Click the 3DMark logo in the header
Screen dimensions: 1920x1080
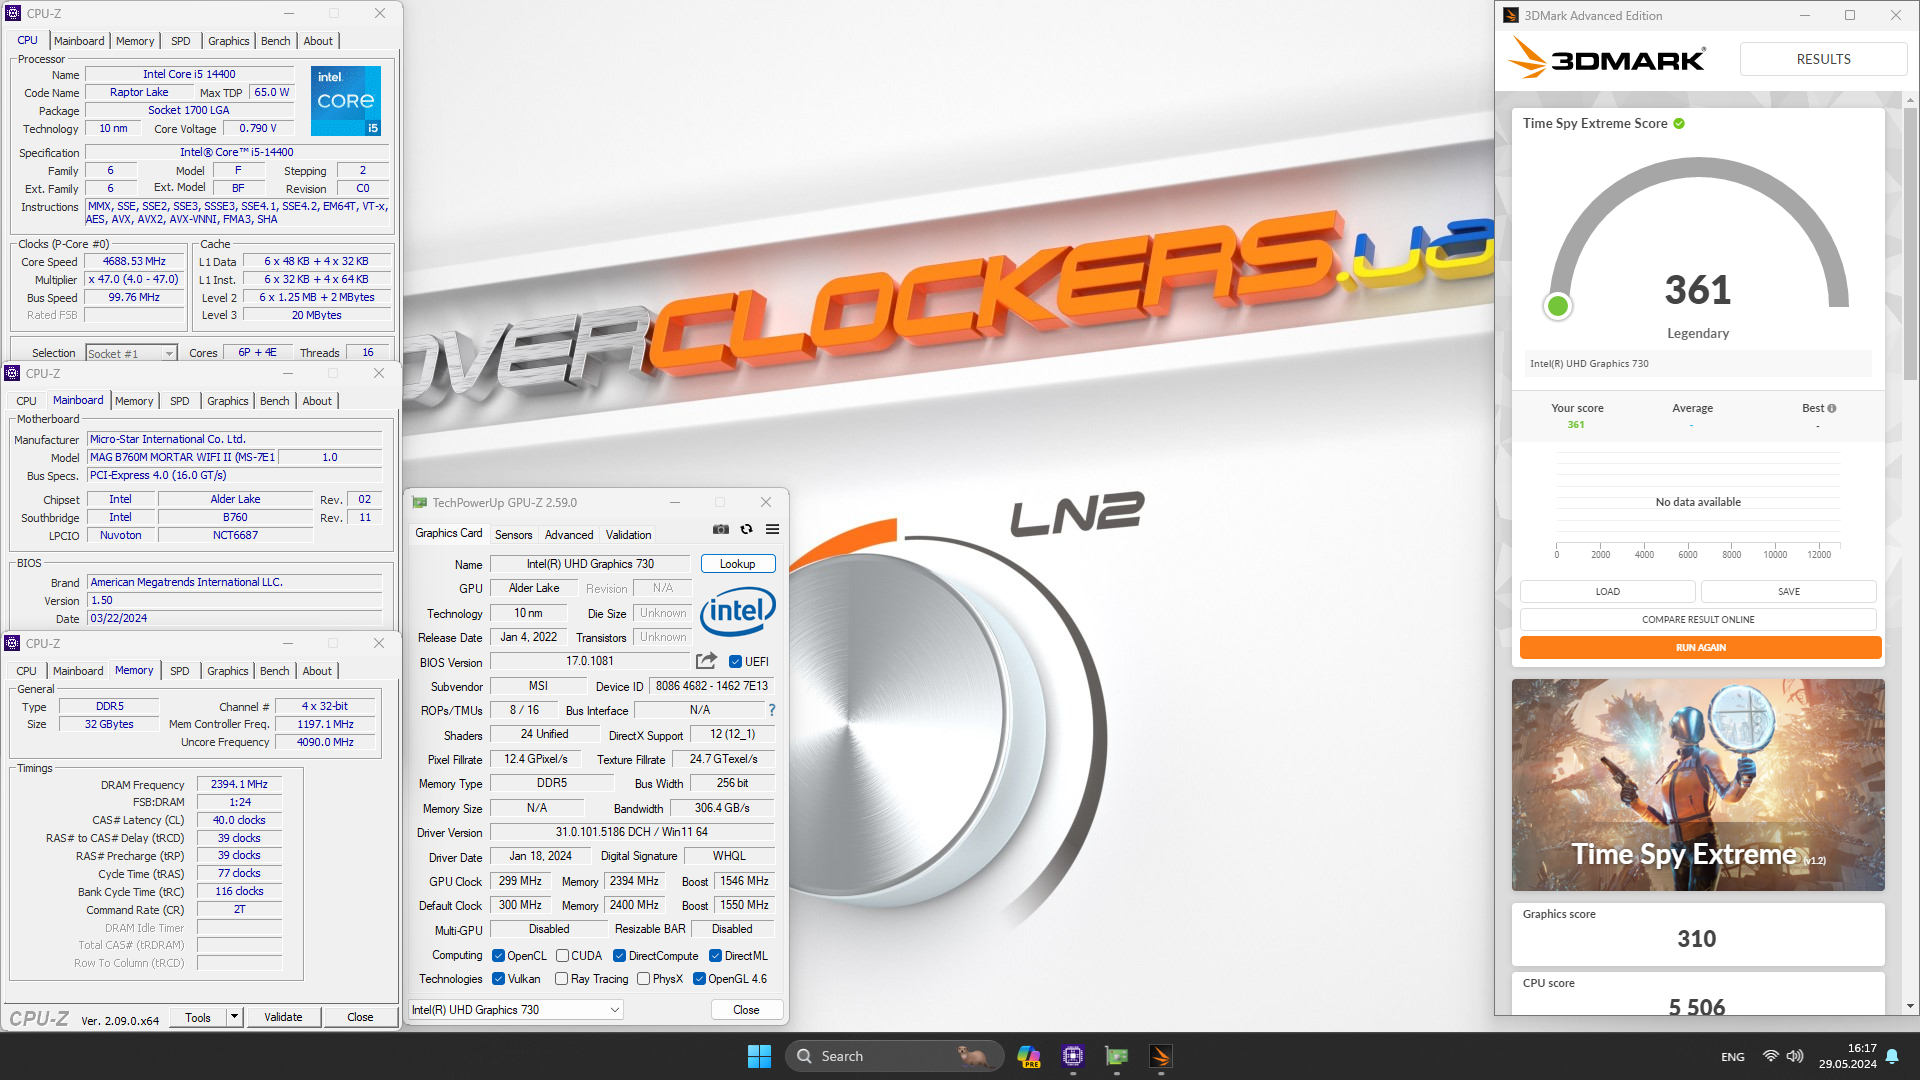[x=1607, y=59]
